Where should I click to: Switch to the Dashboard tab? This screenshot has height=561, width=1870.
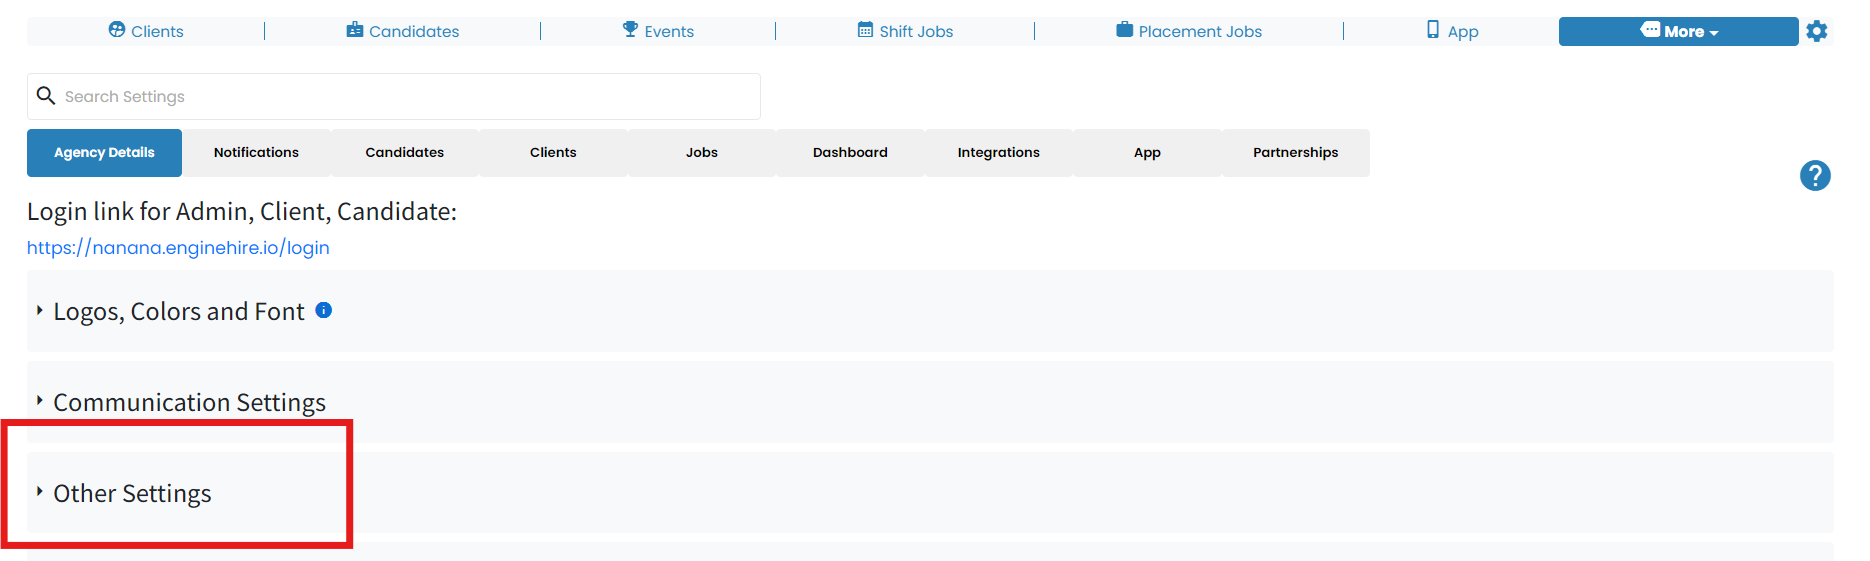click(850, 153)
